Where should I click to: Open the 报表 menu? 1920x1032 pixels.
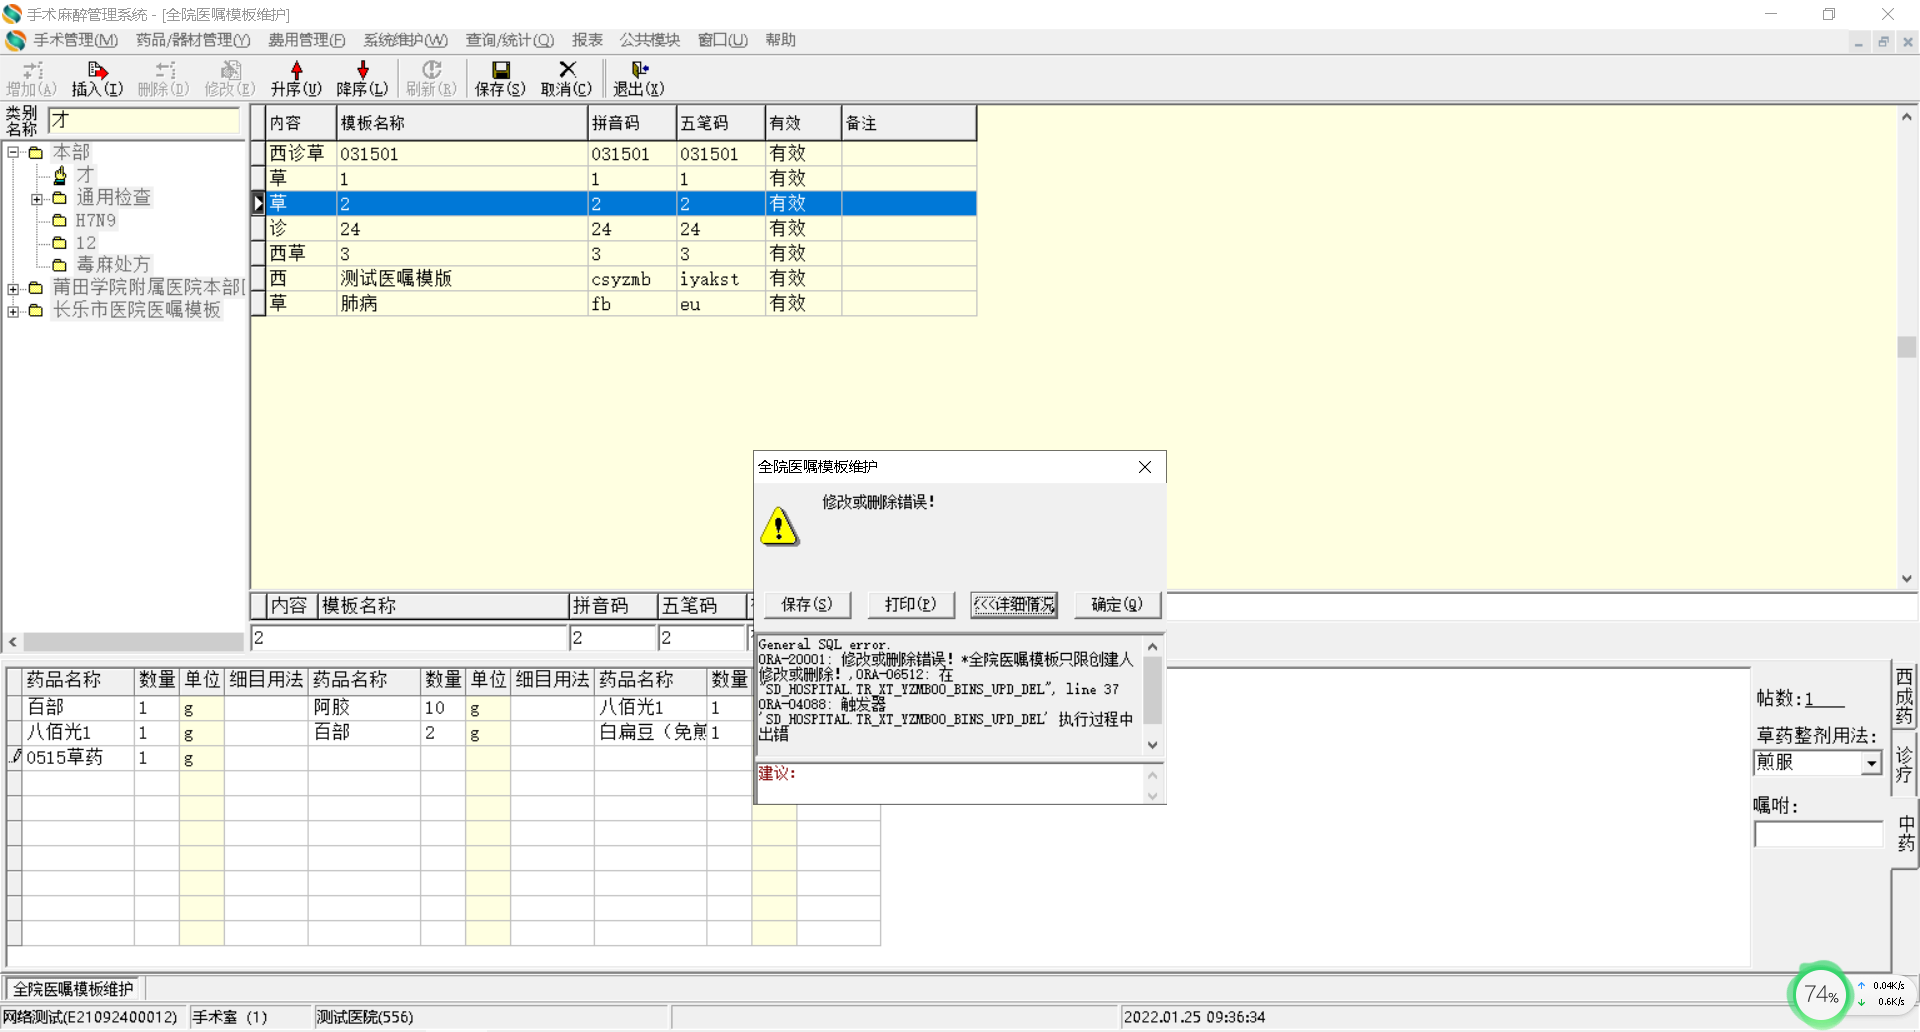coord(587,40)
